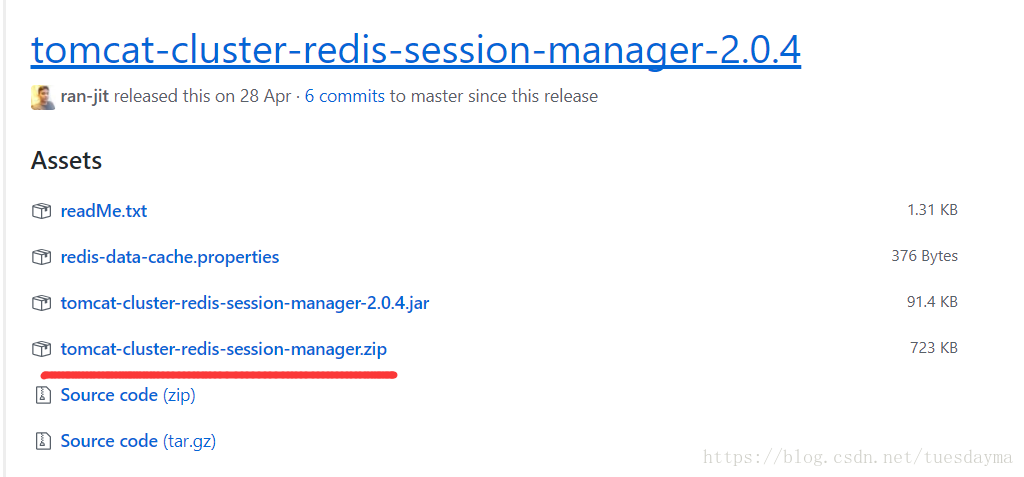This screenshot has height=477, width=1024.
Task: Click the zip file icon beside Source code (zip)
Action: point(41,395)
